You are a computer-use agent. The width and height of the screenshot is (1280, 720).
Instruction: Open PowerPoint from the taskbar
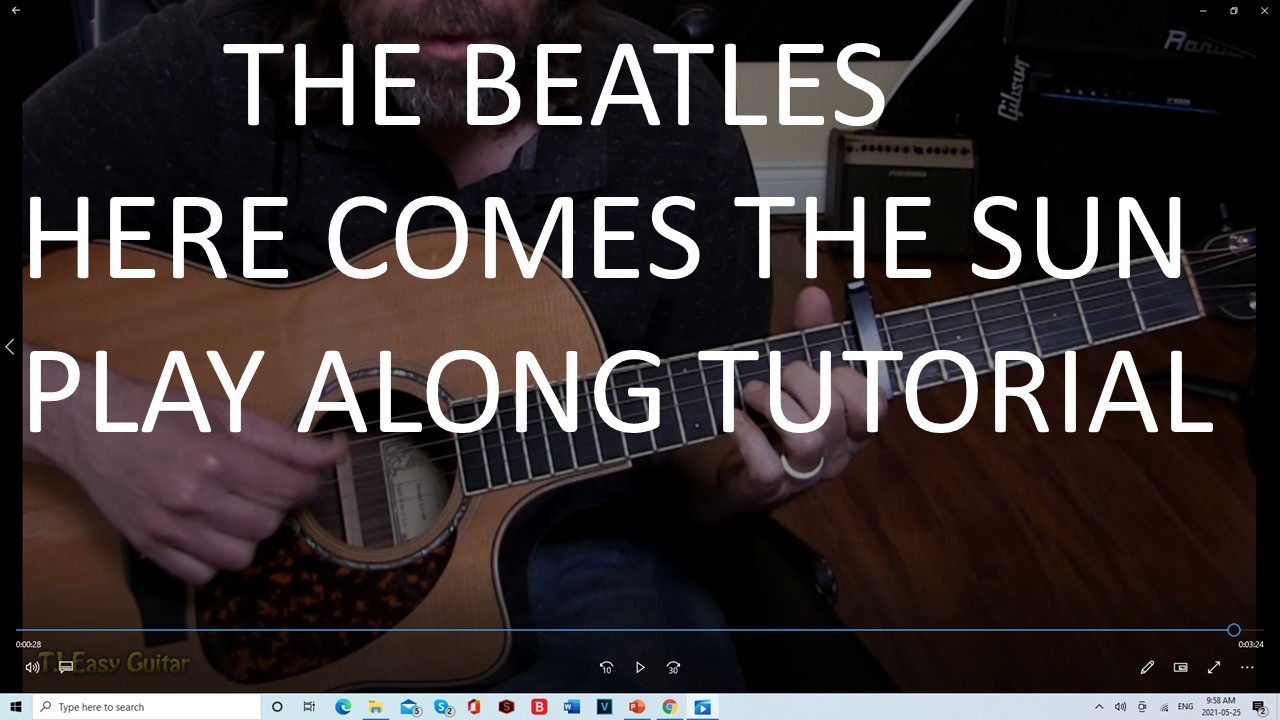pos(637,707)
